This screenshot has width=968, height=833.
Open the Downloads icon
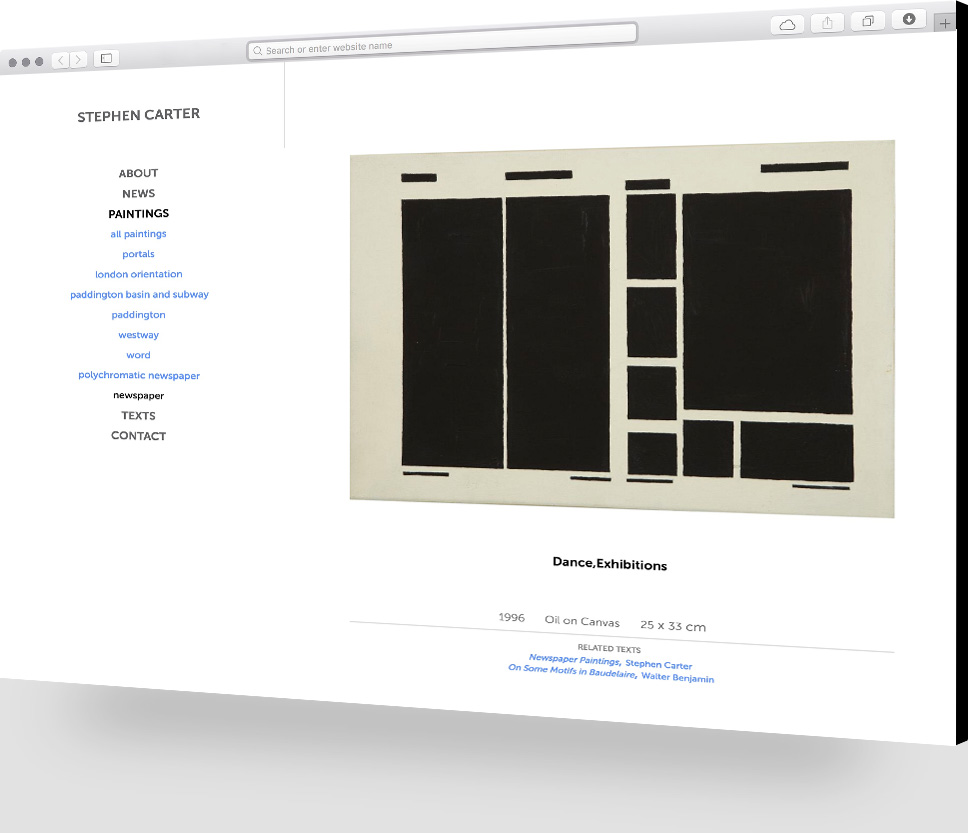908,19
